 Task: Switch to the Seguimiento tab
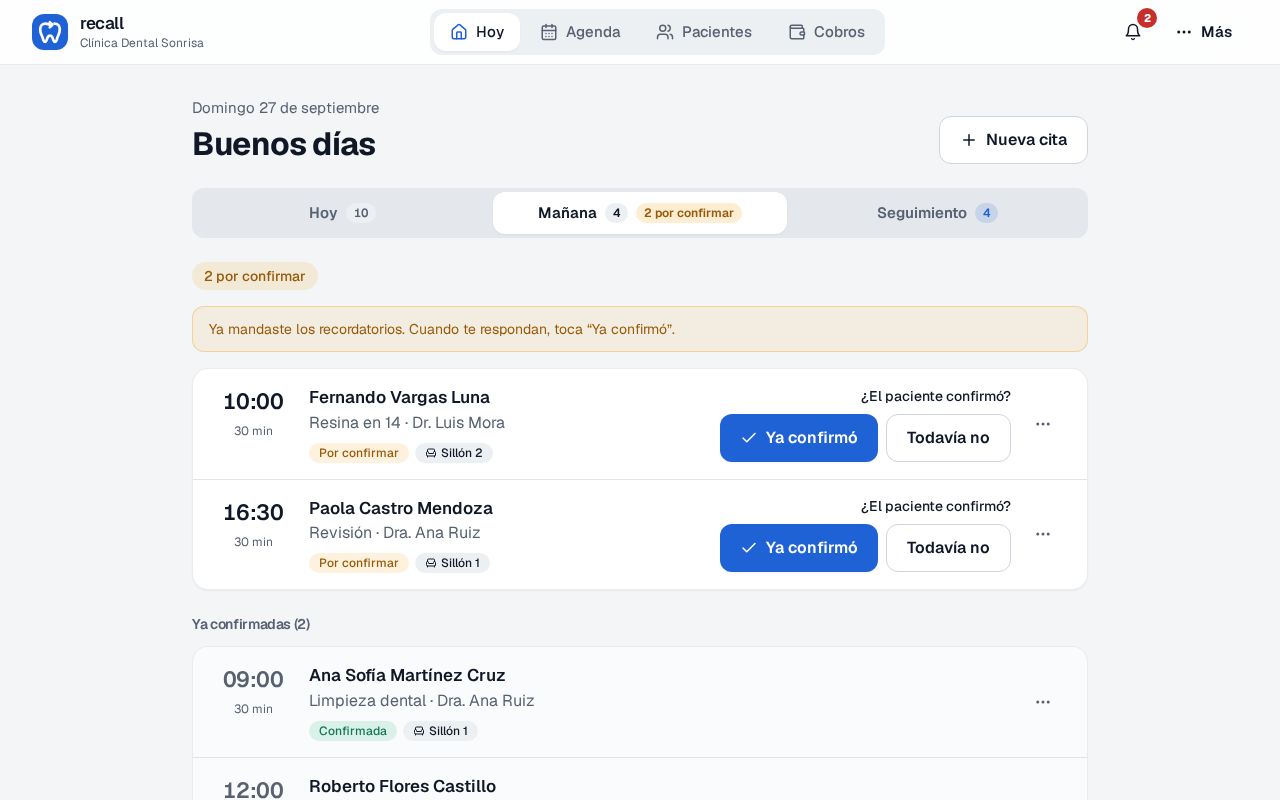pos(937,213)
